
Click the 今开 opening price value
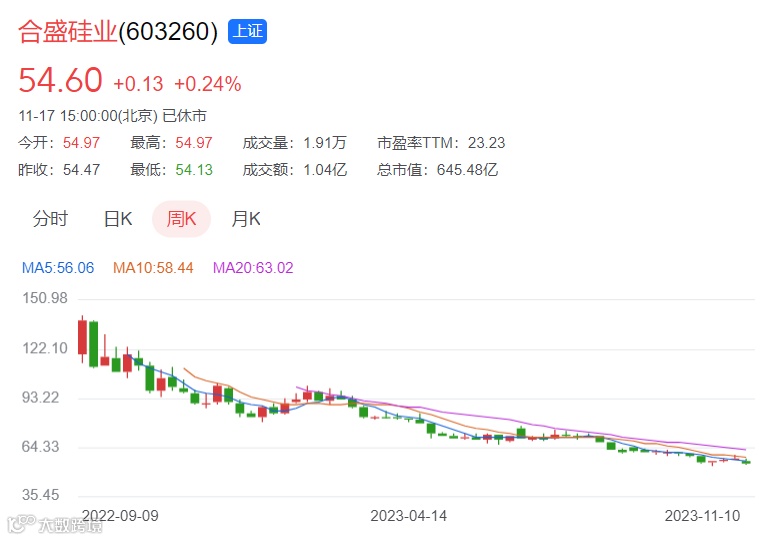81,143
